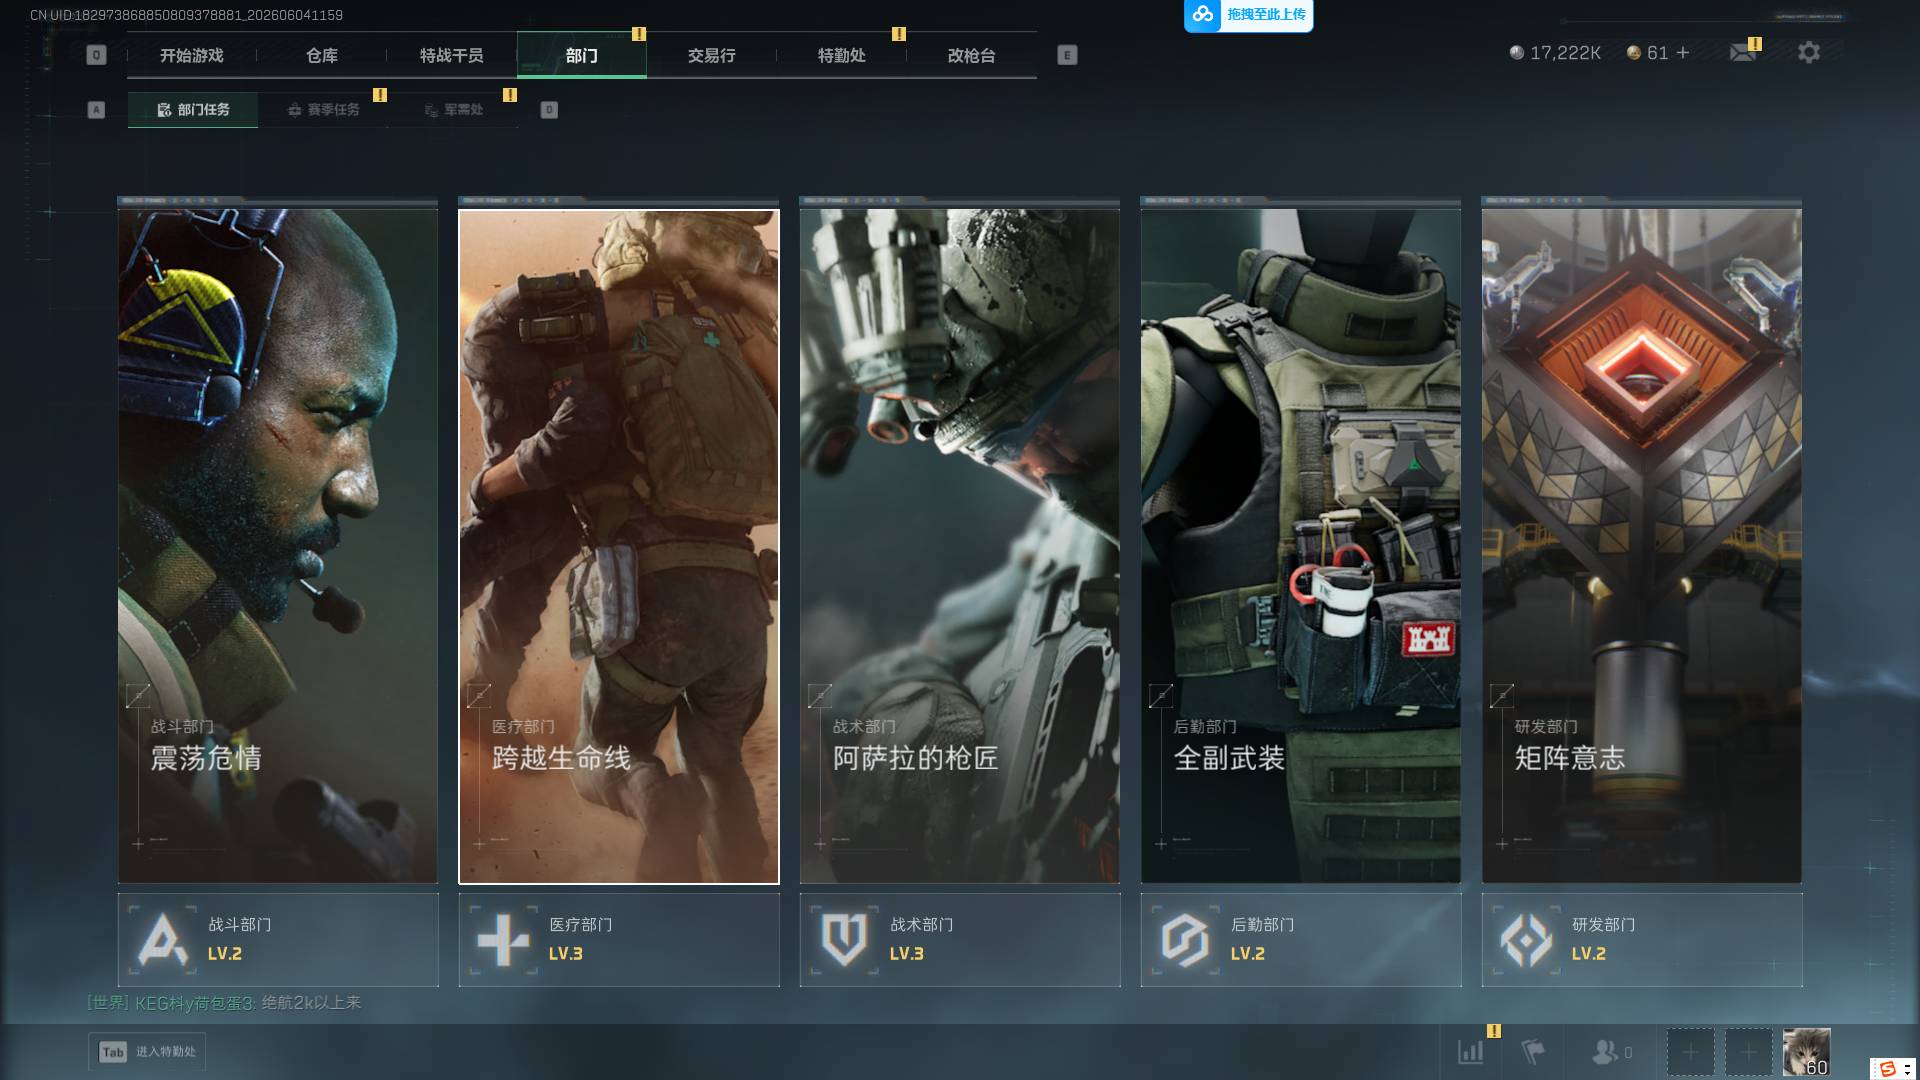This screenshot has width=1920, height=1080.
Task: Click the 研发部门 diamond icon
Action: click(1526, 940)
